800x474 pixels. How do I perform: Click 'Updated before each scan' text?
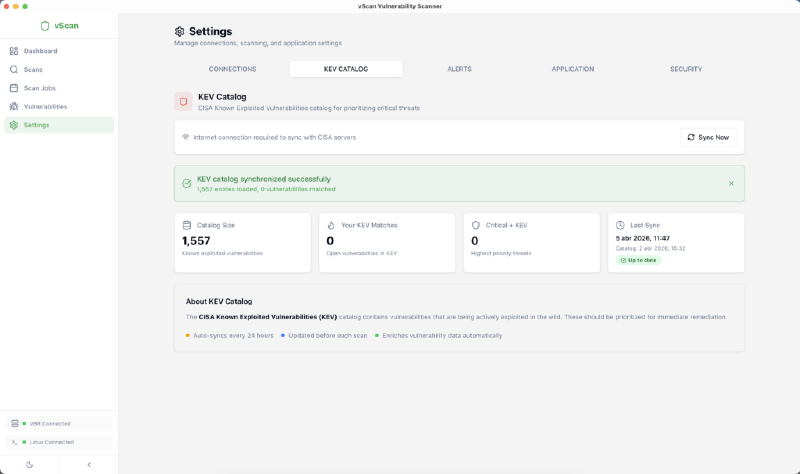pyautogui.click(x=328, y=336)
